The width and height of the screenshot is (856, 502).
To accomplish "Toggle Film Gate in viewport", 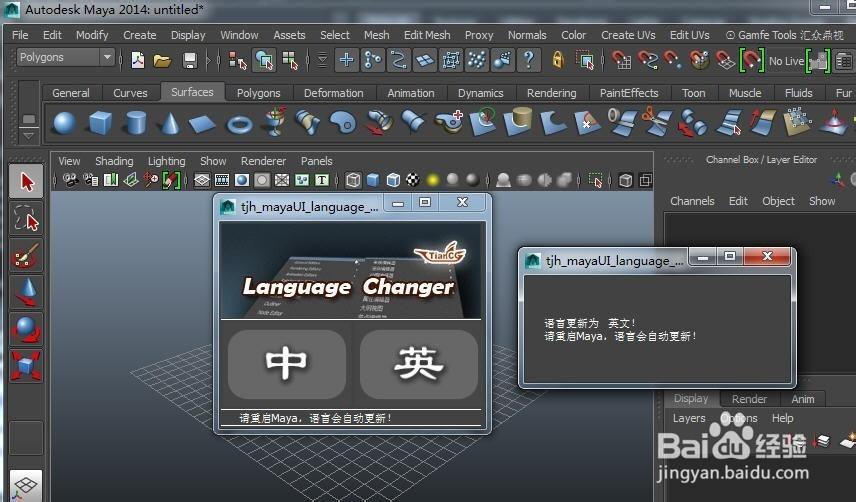I will pyautogui.click(x=222, y=180).
